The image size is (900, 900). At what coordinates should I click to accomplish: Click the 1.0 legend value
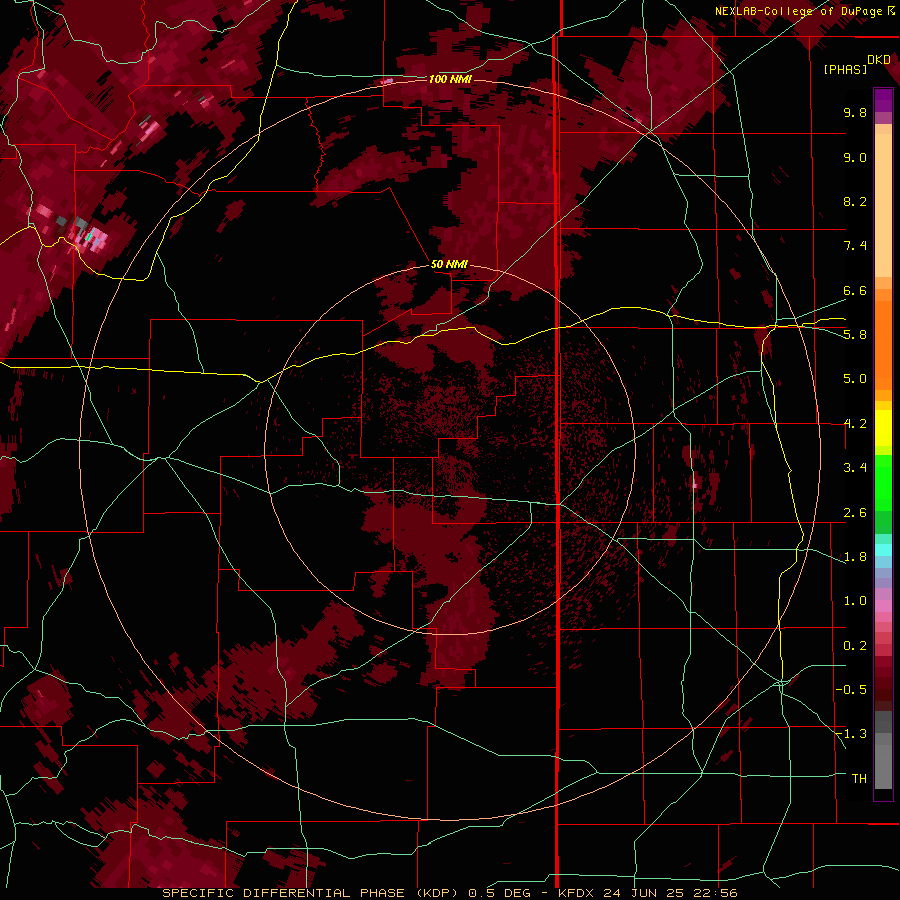855,601
